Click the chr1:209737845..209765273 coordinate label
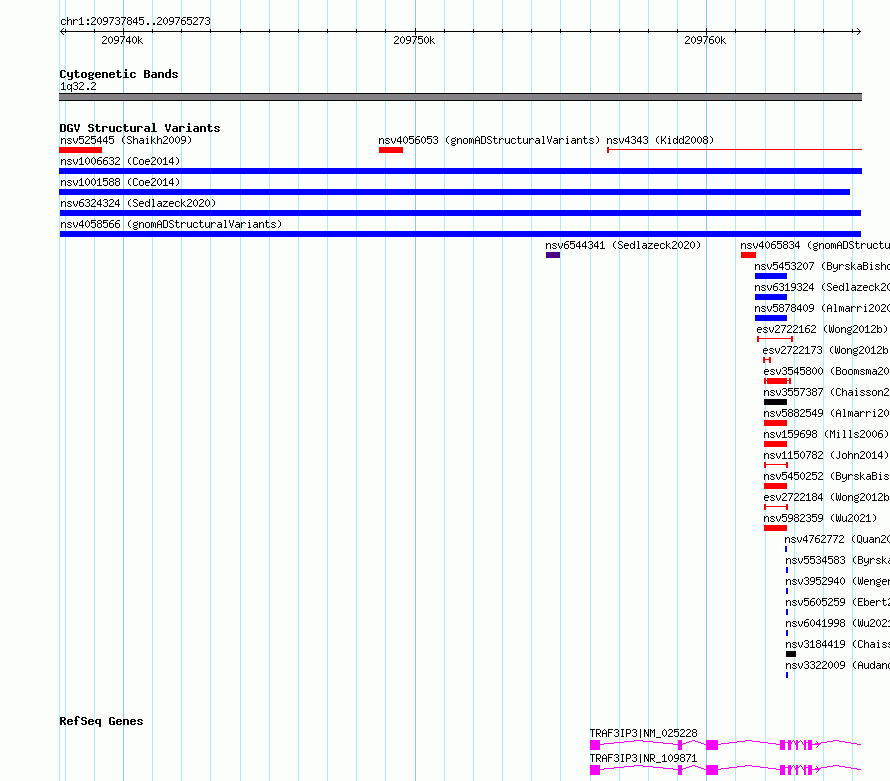Image resolution: width=890 pixels, height=781 pixels. [135, 21]
